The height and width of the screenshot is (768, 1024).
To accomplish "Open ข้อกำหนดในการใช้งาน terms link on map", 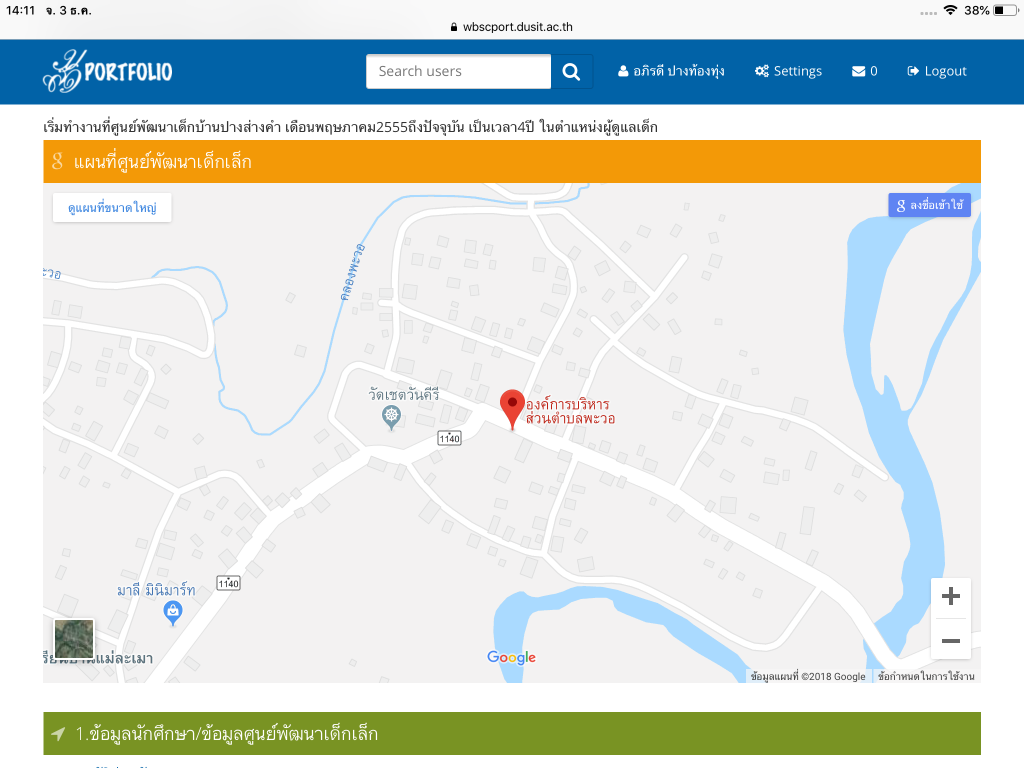I will (x=926, y=677).
